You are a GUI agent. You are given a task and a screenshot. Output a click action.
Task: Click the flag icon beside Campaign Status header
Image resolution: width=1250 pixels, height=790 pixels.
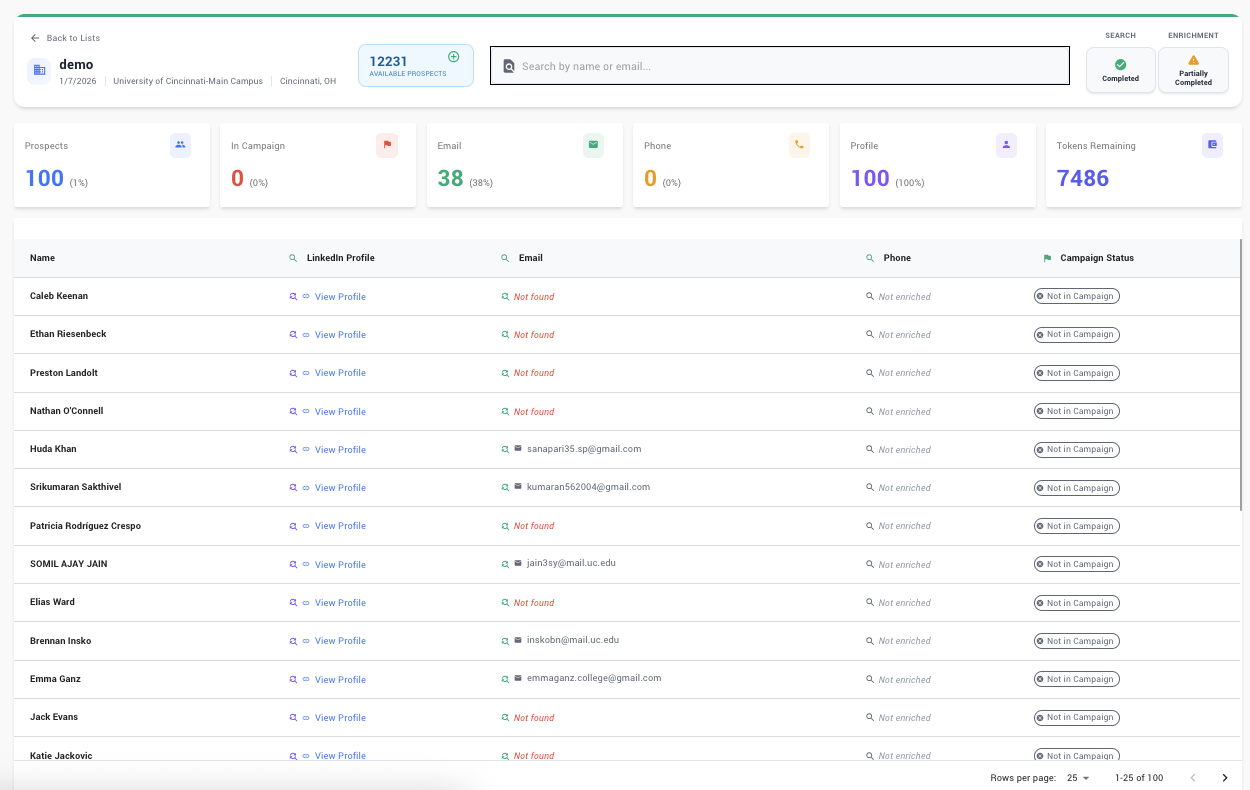click(x=1047, y=258)
